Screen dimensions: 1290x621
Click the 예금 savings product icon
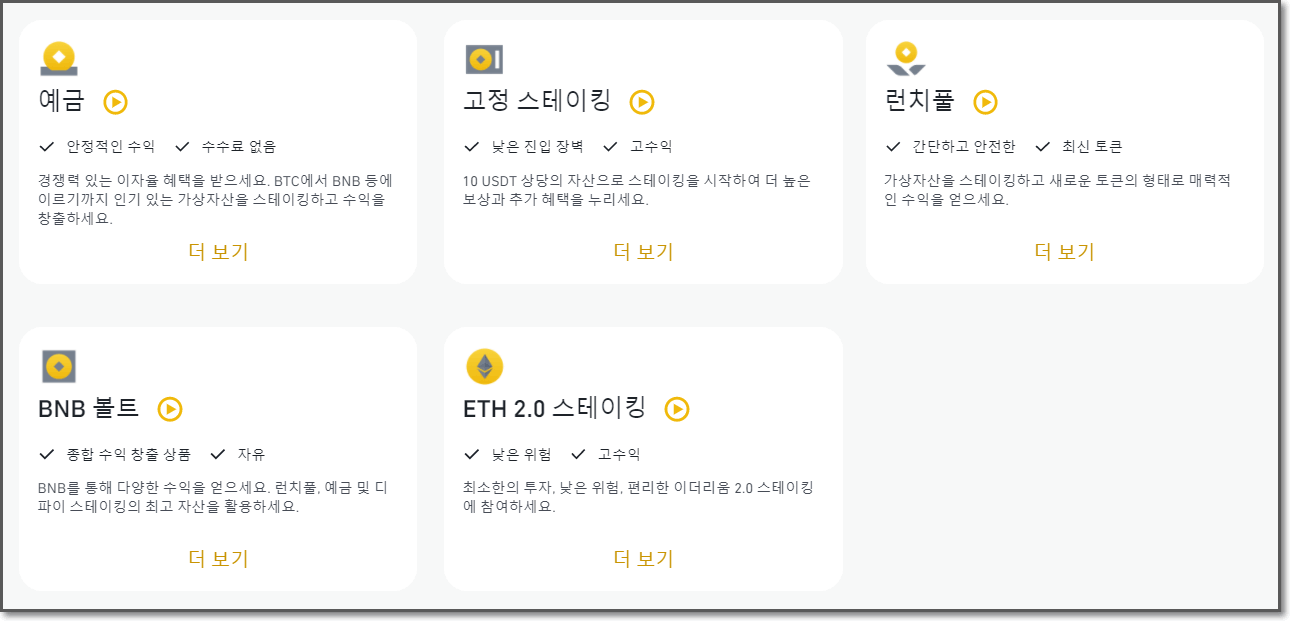tap(57, 58)
